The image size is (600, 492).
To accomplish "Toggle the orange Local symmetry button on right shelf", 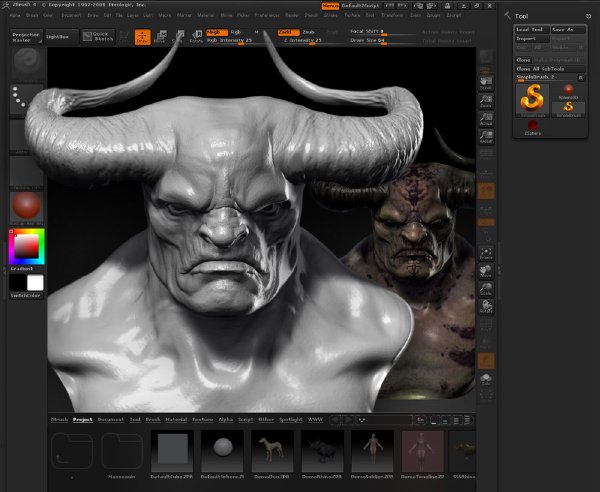I will click(486, 191).
